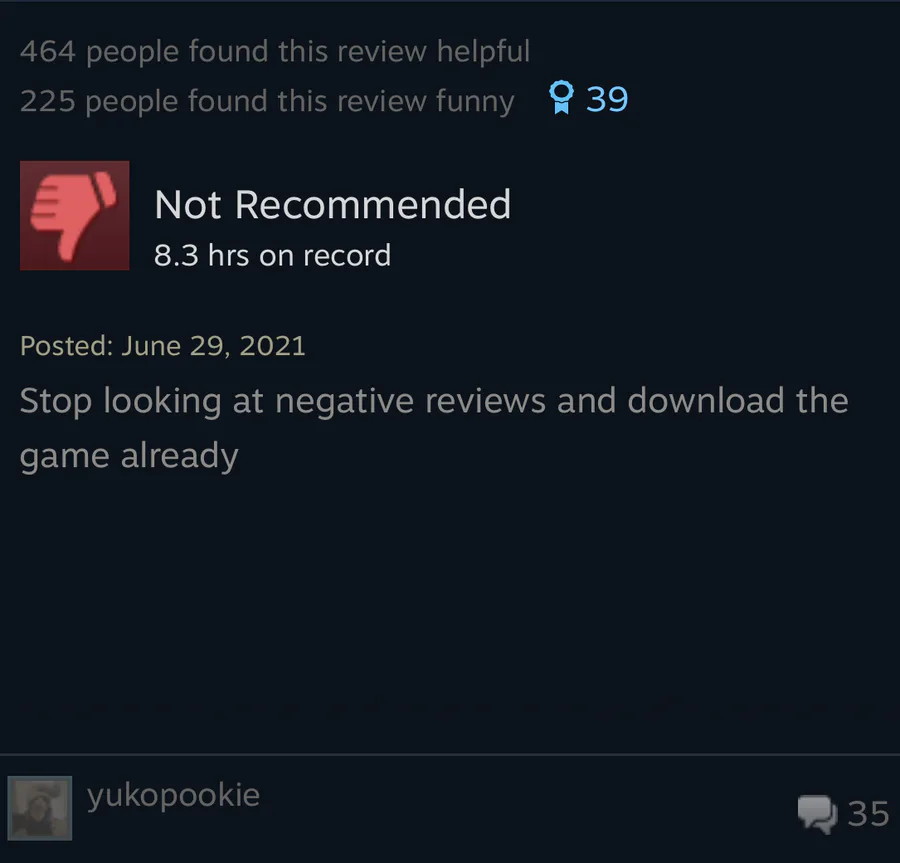The width and height of the screenshot is (900, 863).
Task: Click the word 'funny' in vote summary
Action: [x=475, y=102]
